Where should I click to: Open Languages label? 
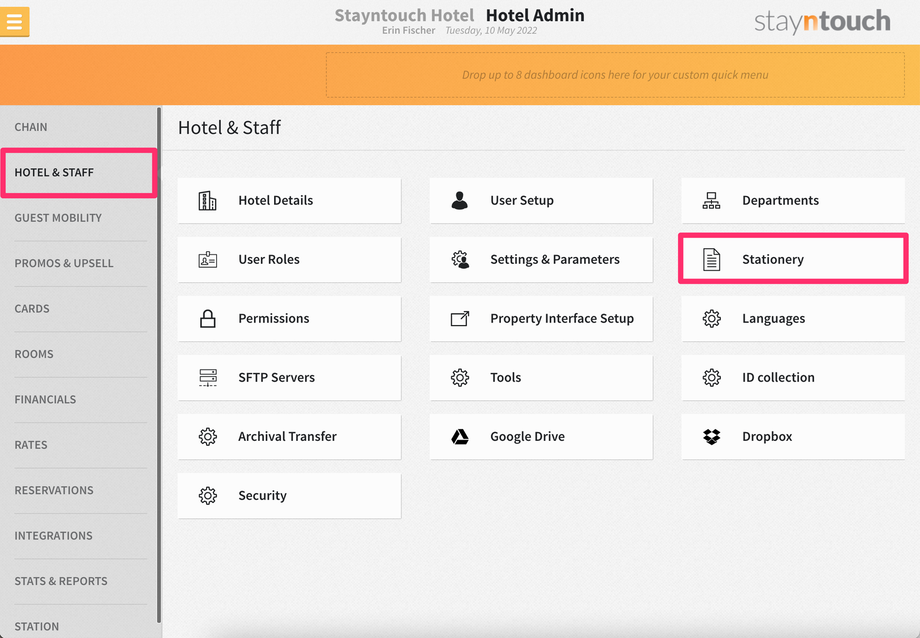point(773,319)
